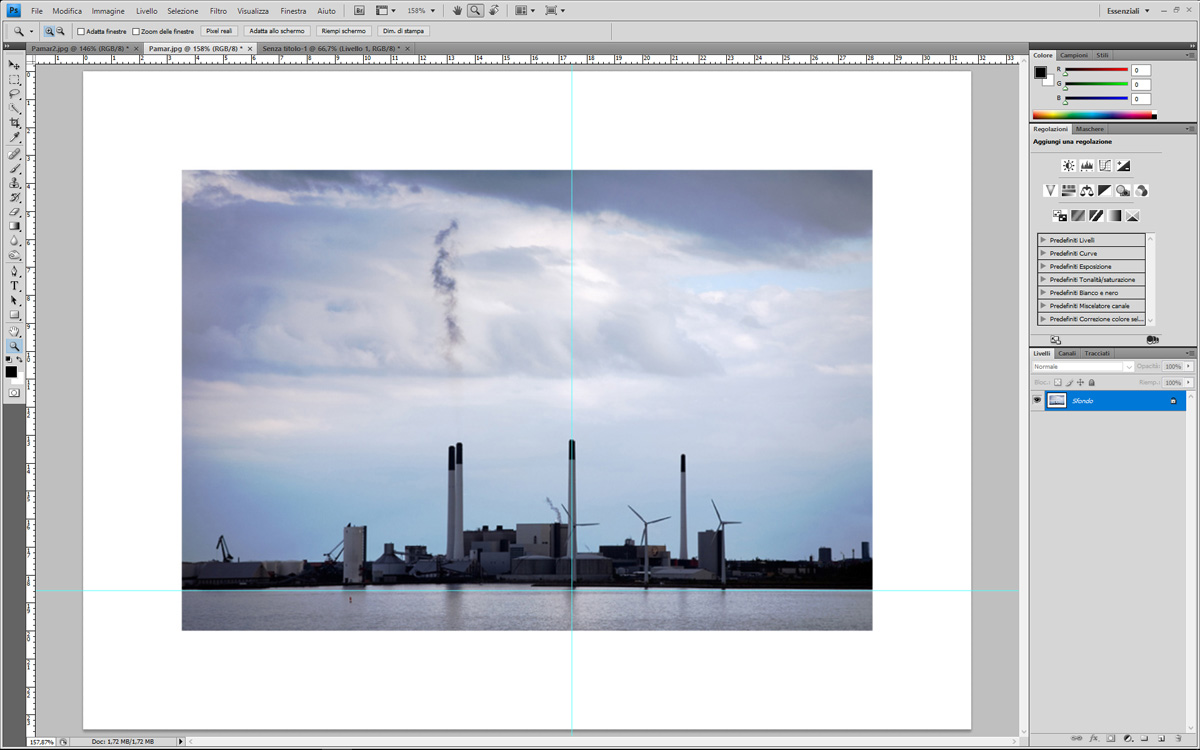Click the black foreground color swatch in toolbox

click(x=11, y=372)
